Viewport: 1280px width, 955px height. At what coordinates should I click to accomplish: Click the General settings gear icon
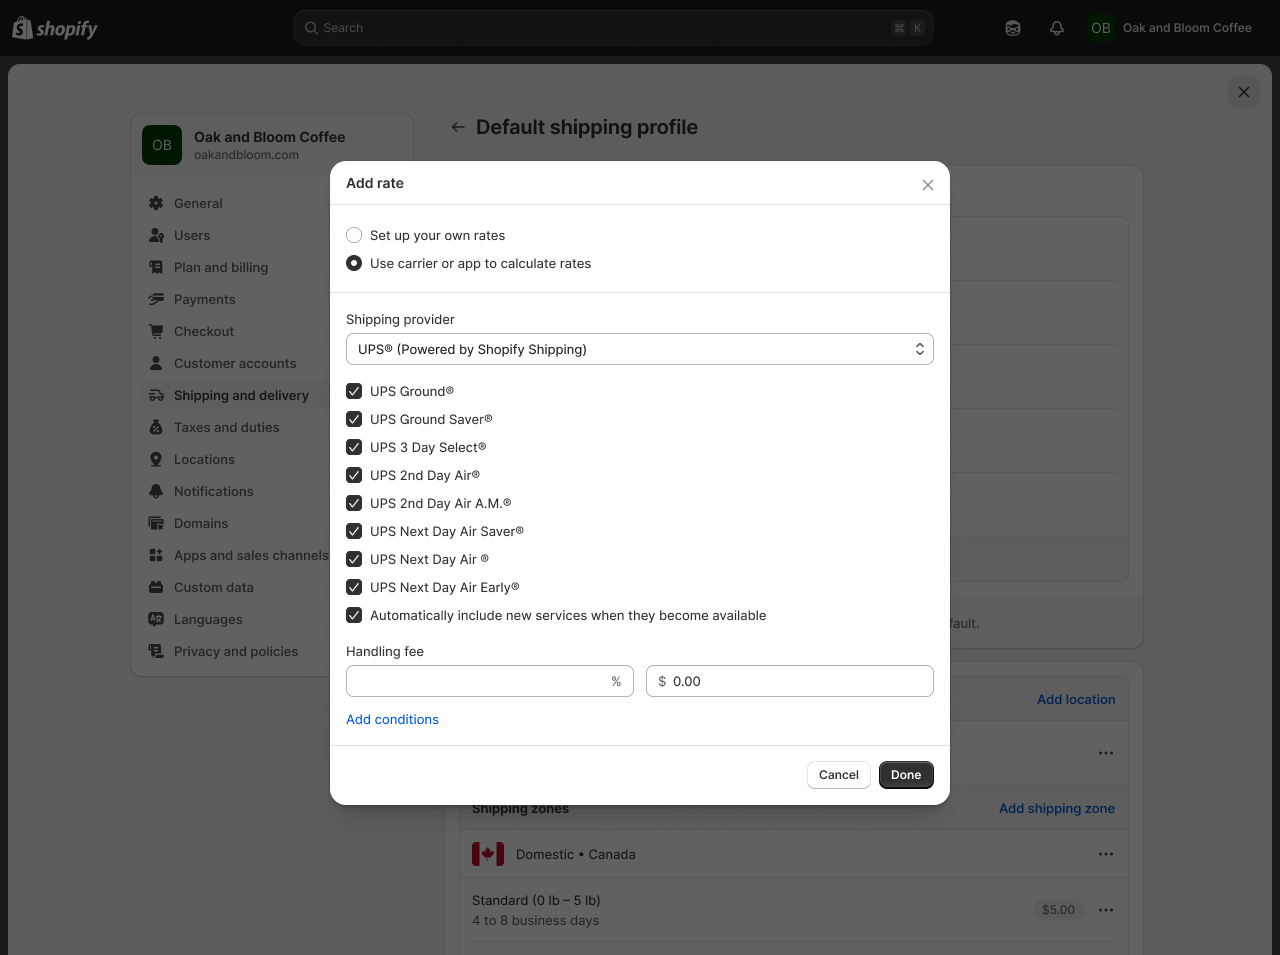pyautogui.click(x=156, y=203)
